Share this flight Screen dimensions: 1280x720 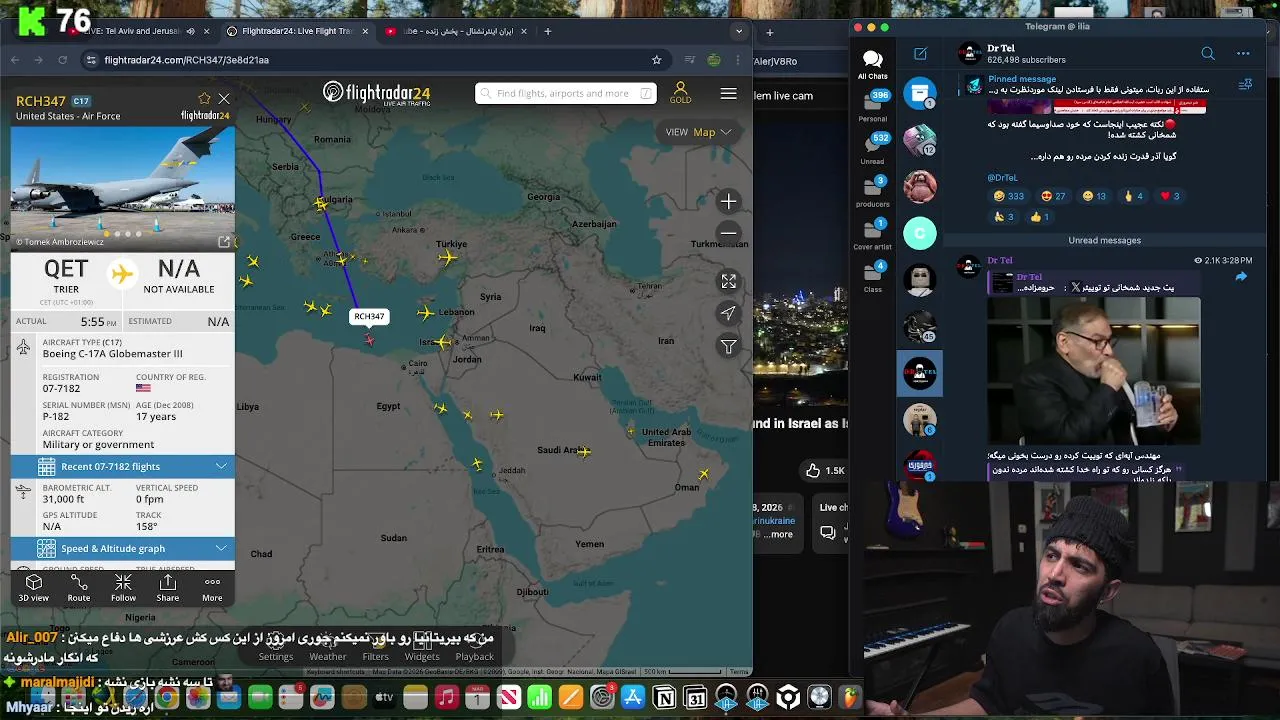click(167, 587)
